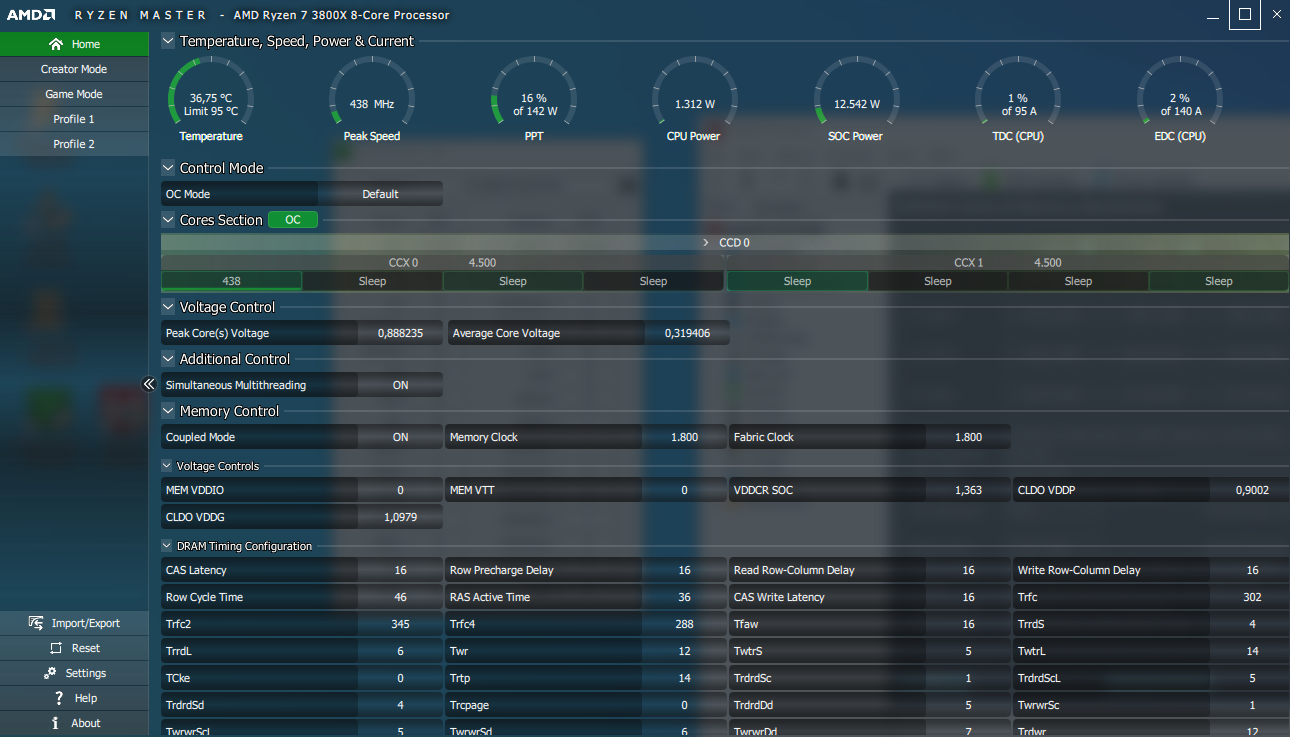Collapse the Memory Control section
Image resolution: width=1290 pixels, height=737 pixels.
[x=168, y=411]
